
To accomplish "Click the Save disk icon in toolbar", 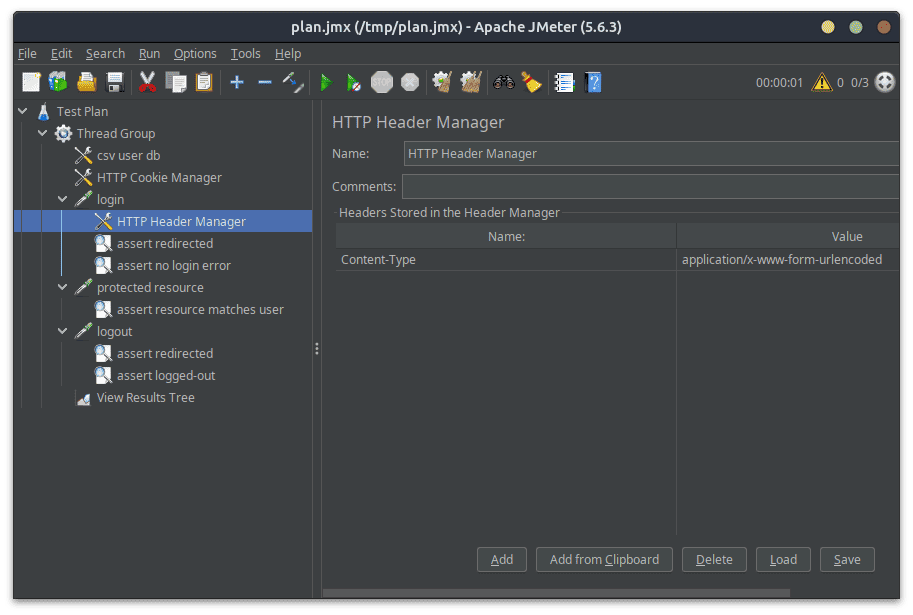I will pyautogui.click(x=114, y=82).
